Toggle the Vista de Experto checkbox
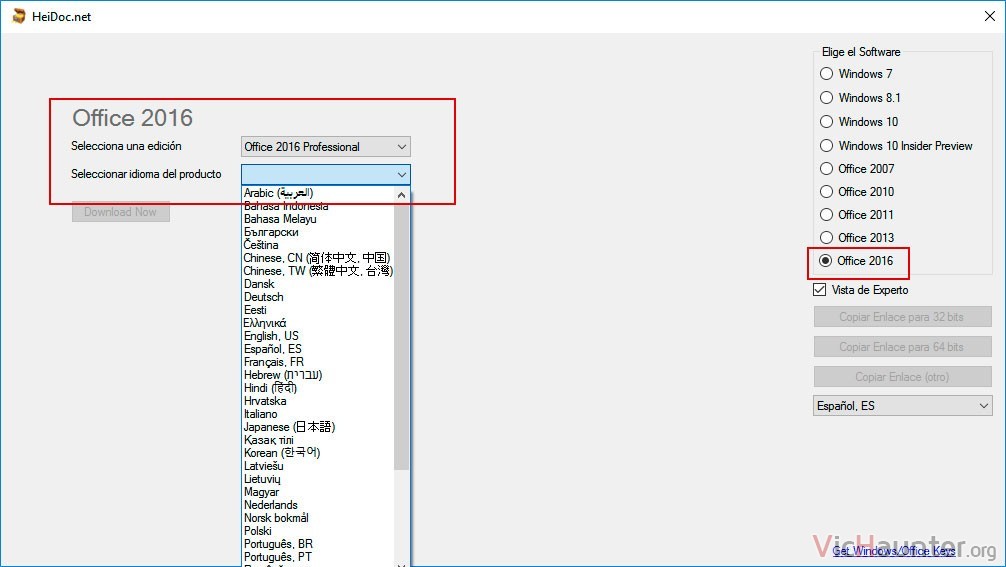This screenshot has width=1006, height=567. point(819,290)
